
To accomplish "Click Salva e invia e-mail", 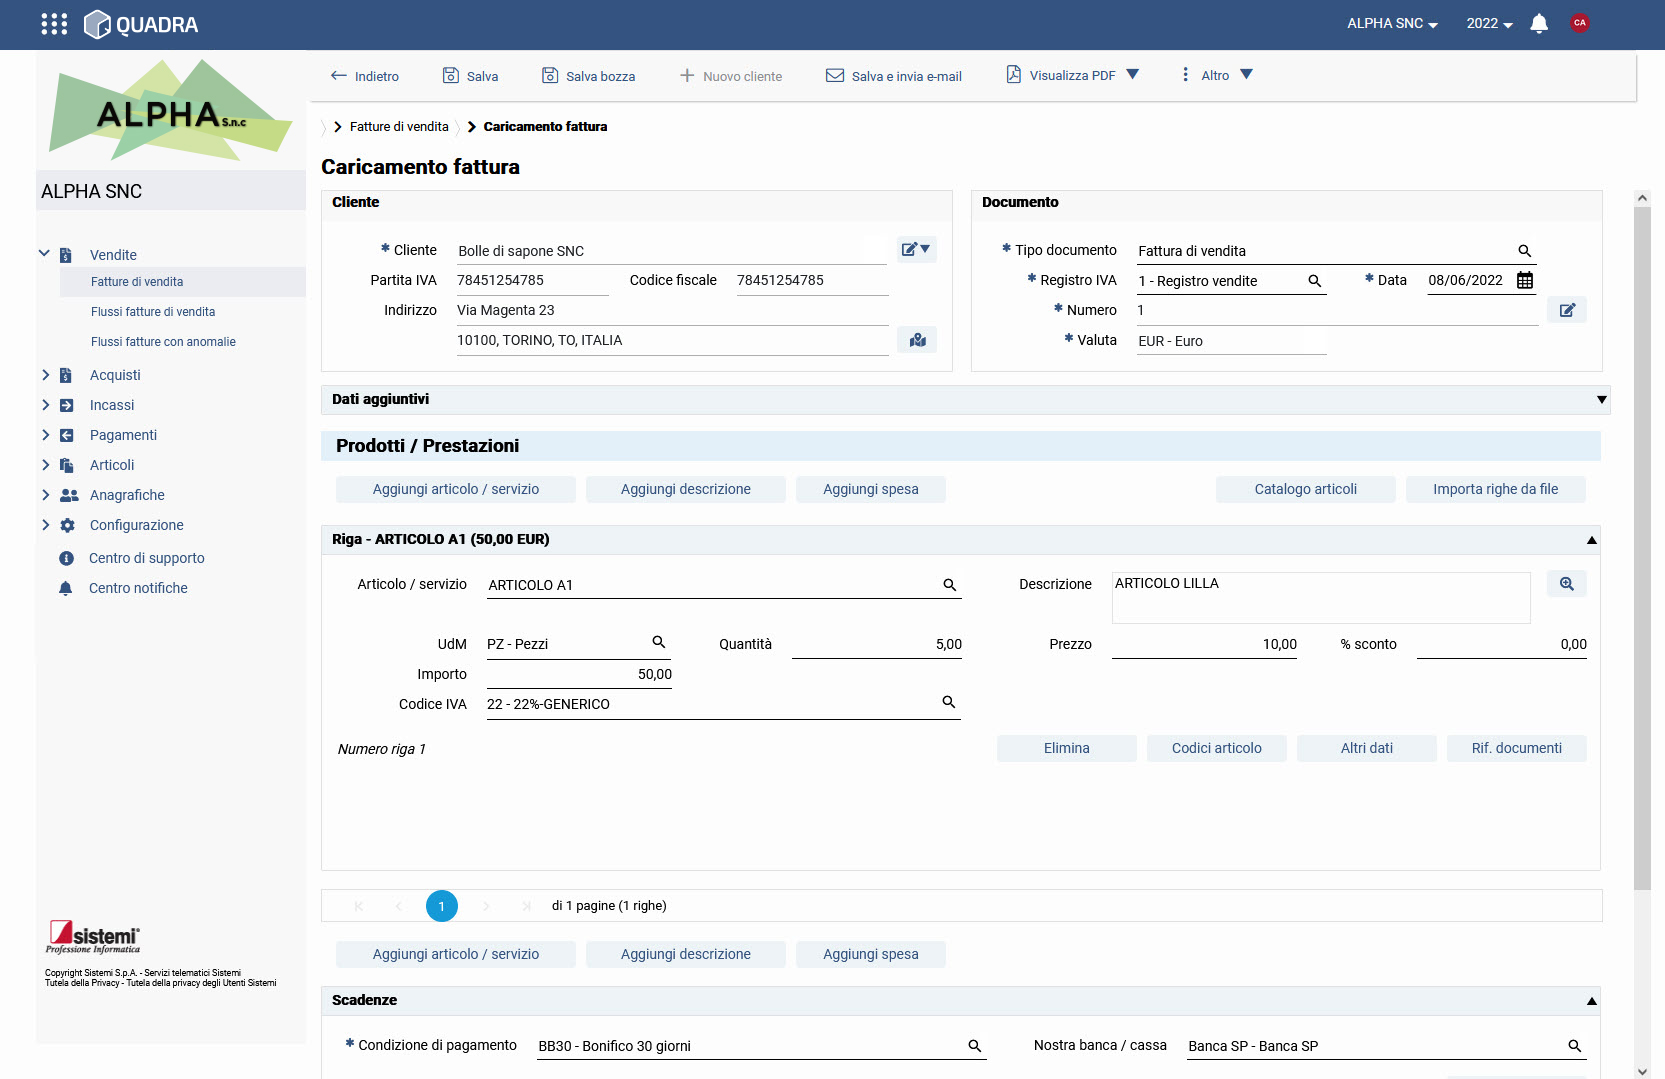I will 894,76.
